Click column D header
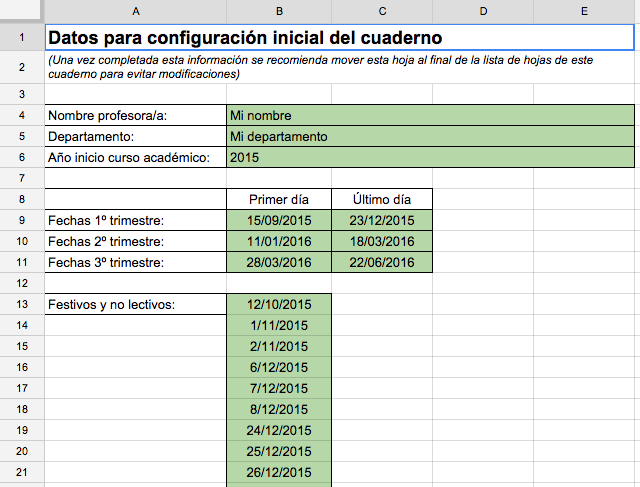 pyautogui.click(x=483, y=11)
